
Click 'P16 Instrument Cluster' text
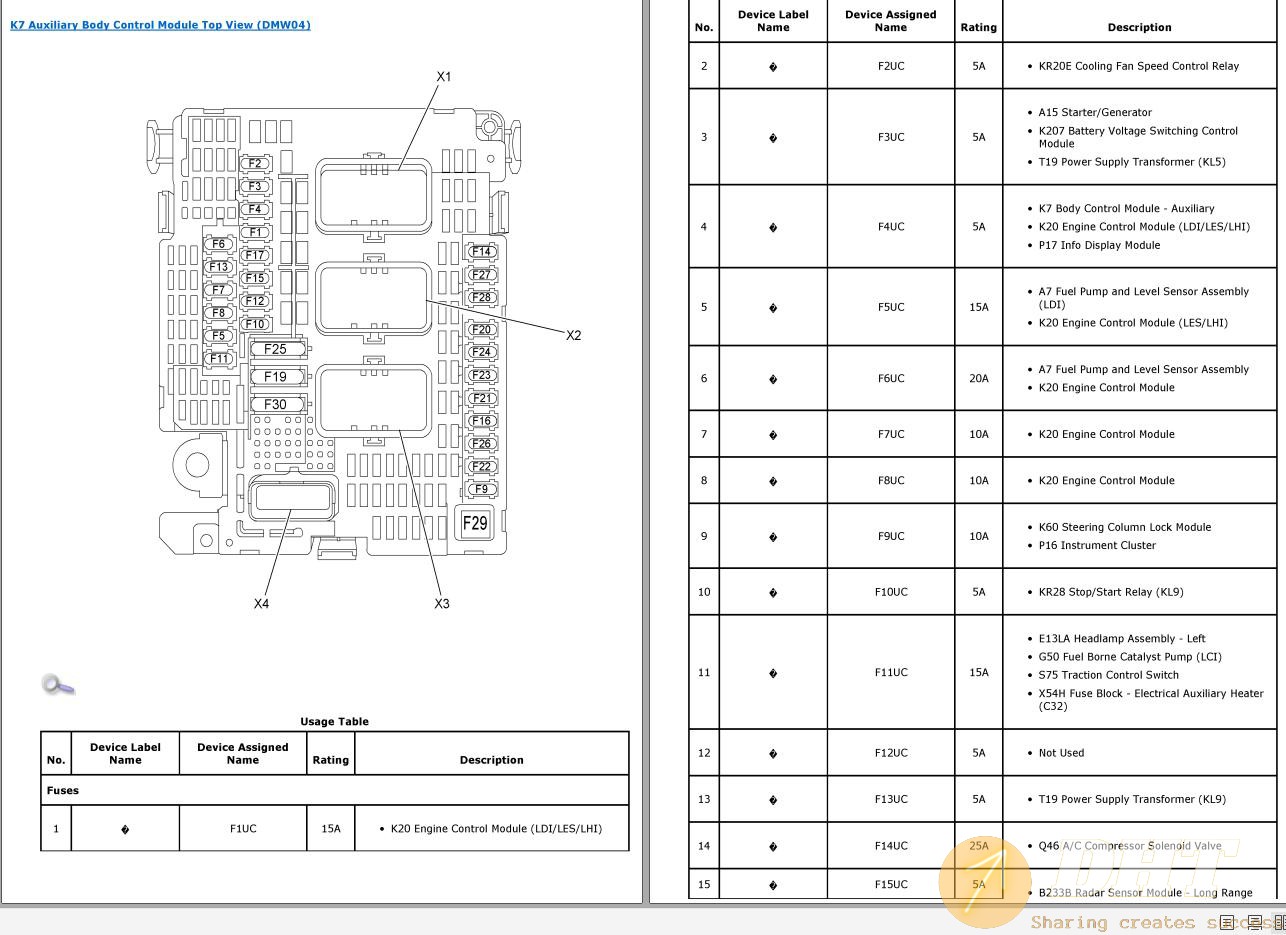click(1097, 545)
